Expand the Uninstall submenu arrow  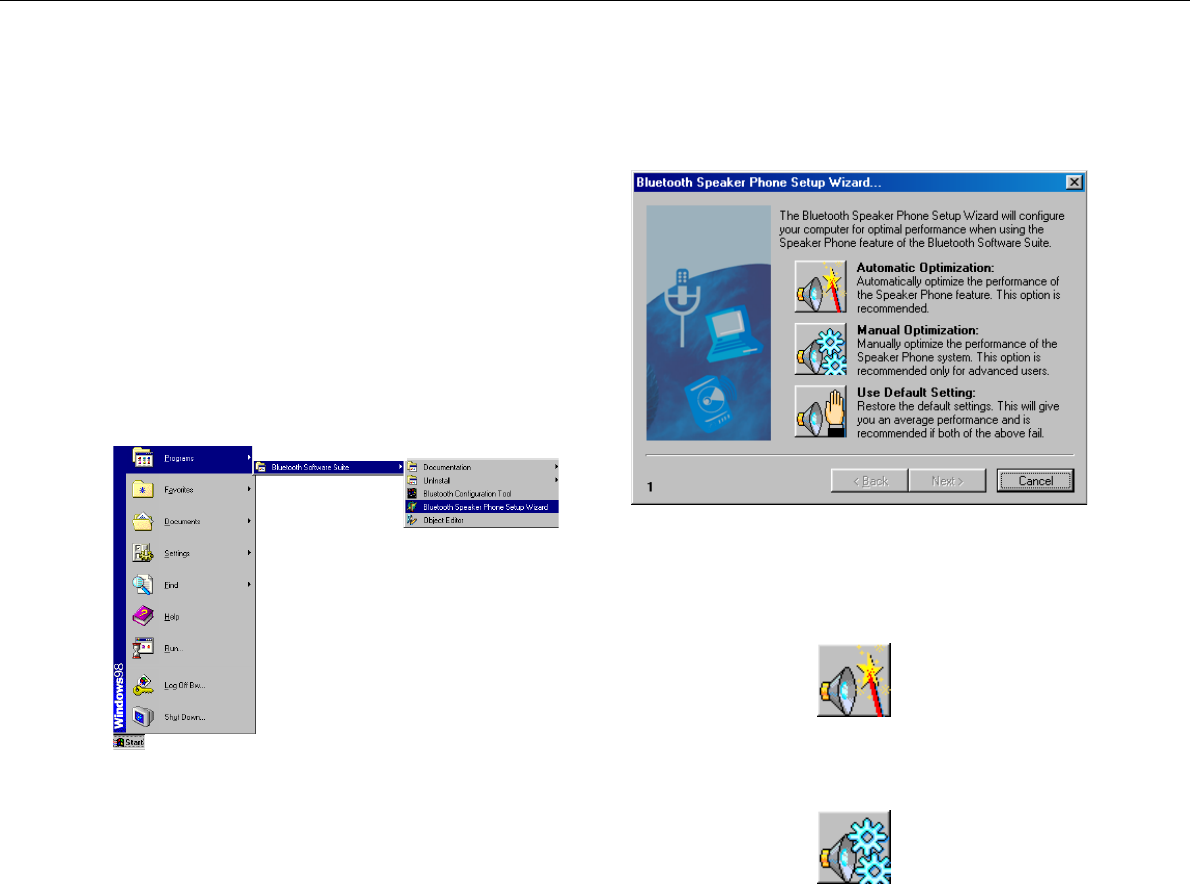coord(556,480)
